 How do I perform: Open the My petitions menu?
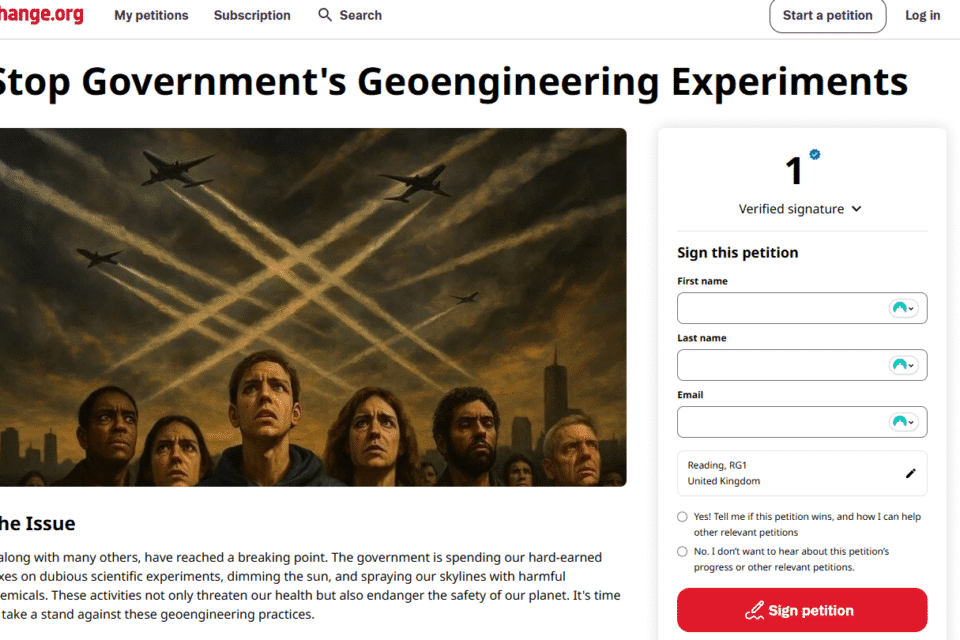click(x=151, y=15)
